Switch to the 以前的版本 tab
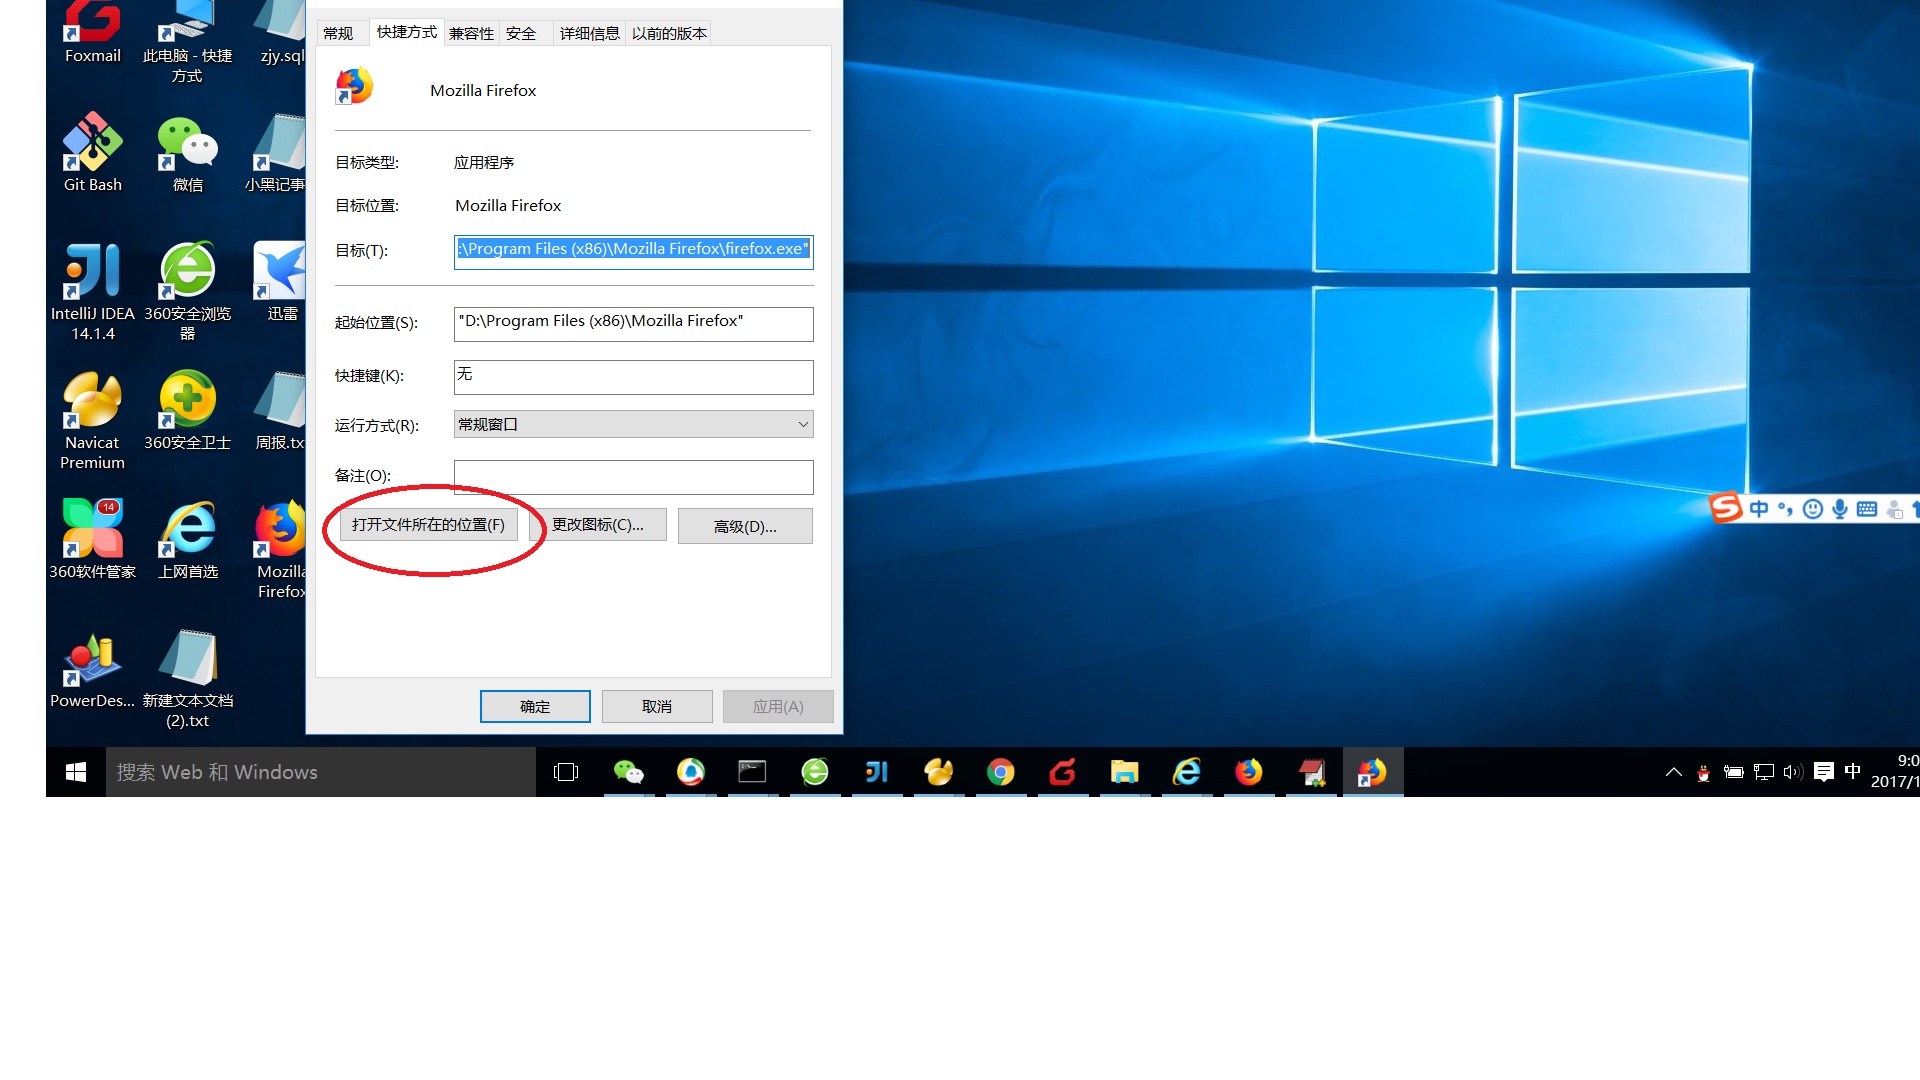This screenshot has width=1920, height=1080. (669, 33)
